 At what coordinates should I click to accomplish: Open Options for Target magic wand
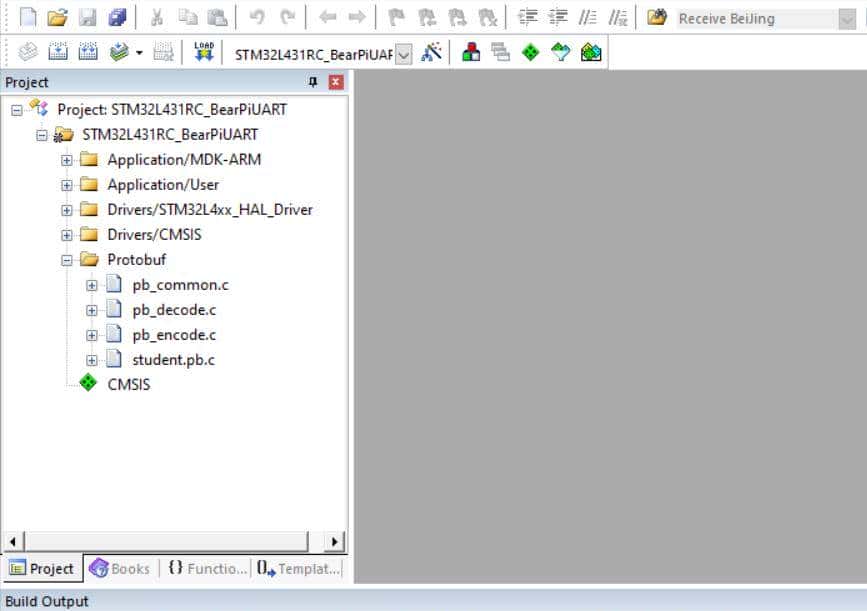(431, 53)
